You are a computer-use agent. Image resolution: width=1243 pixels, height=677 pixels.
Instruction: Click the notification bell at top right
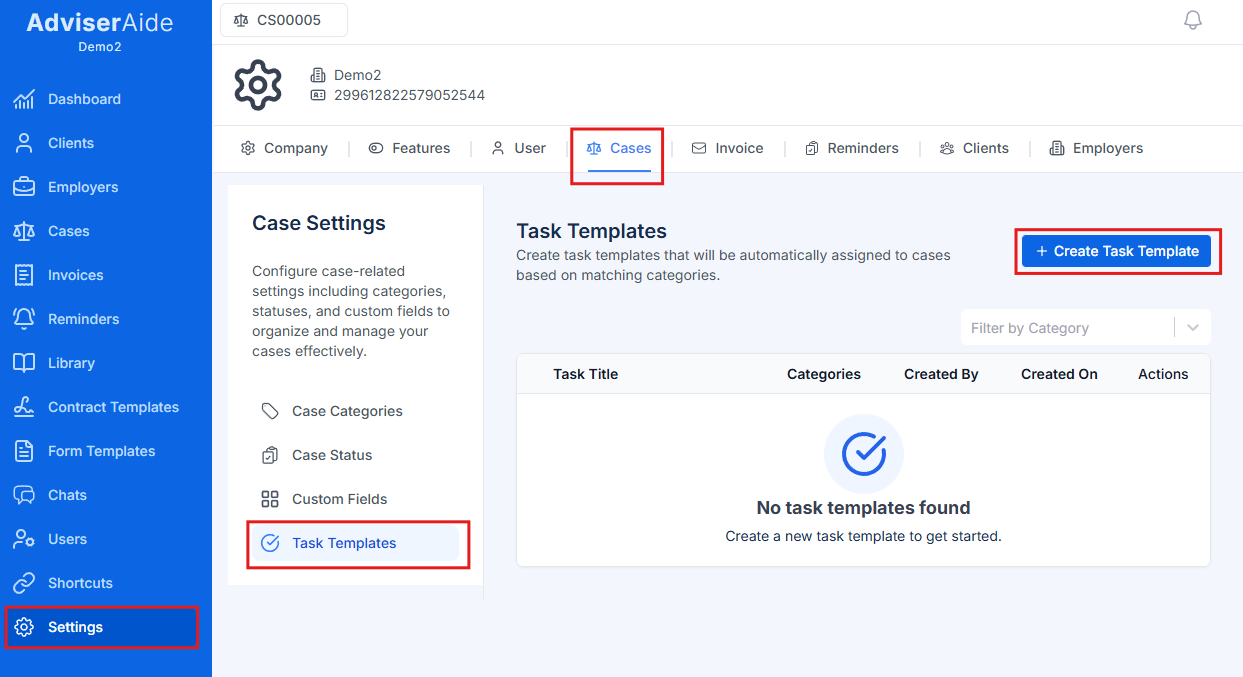coord(1192,19)
